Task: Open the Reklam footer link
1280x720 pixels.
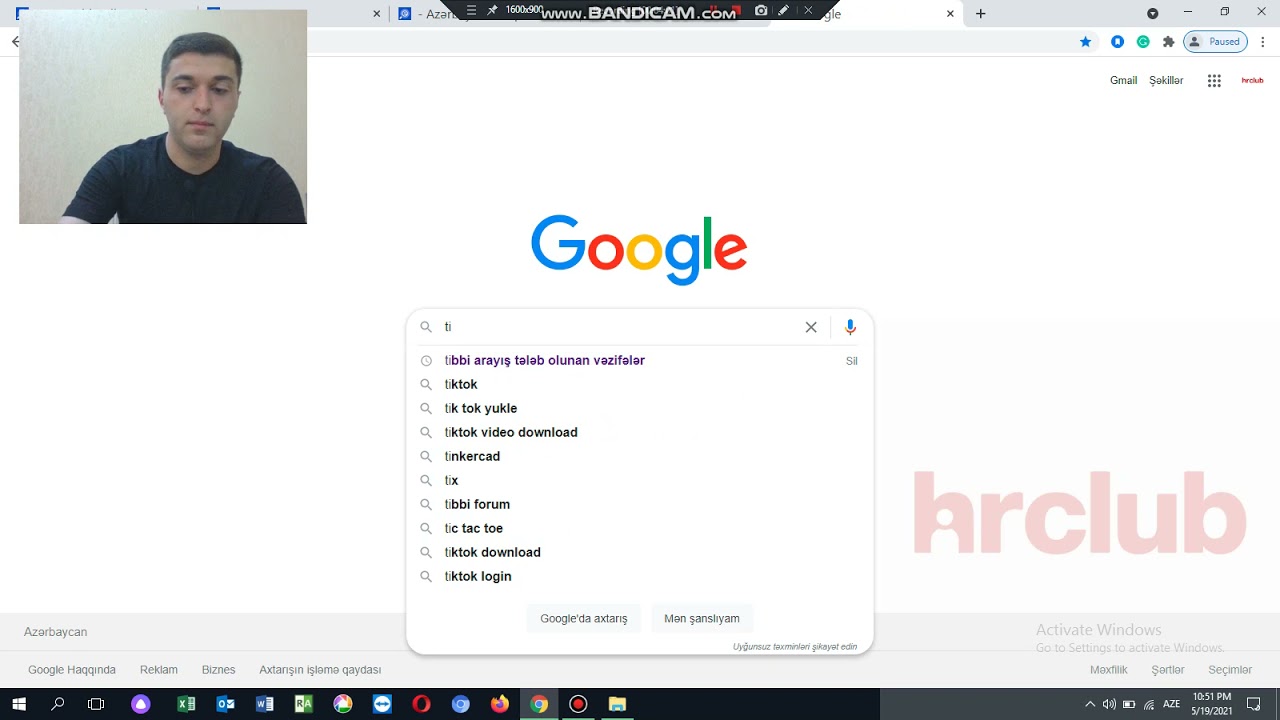Action: (x=159, y=670)
